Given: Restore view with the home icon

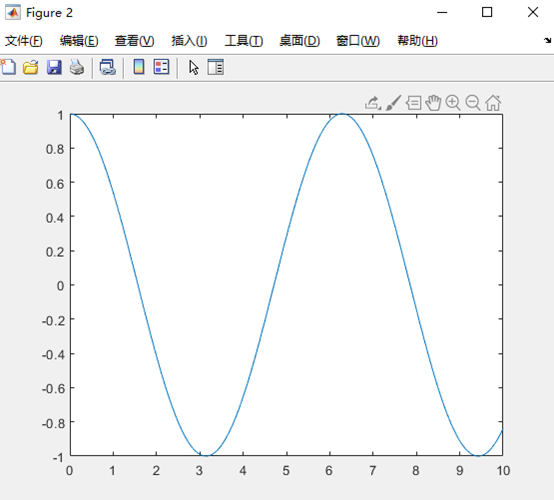Looking at the screenshot, I should tap(493, 103).
